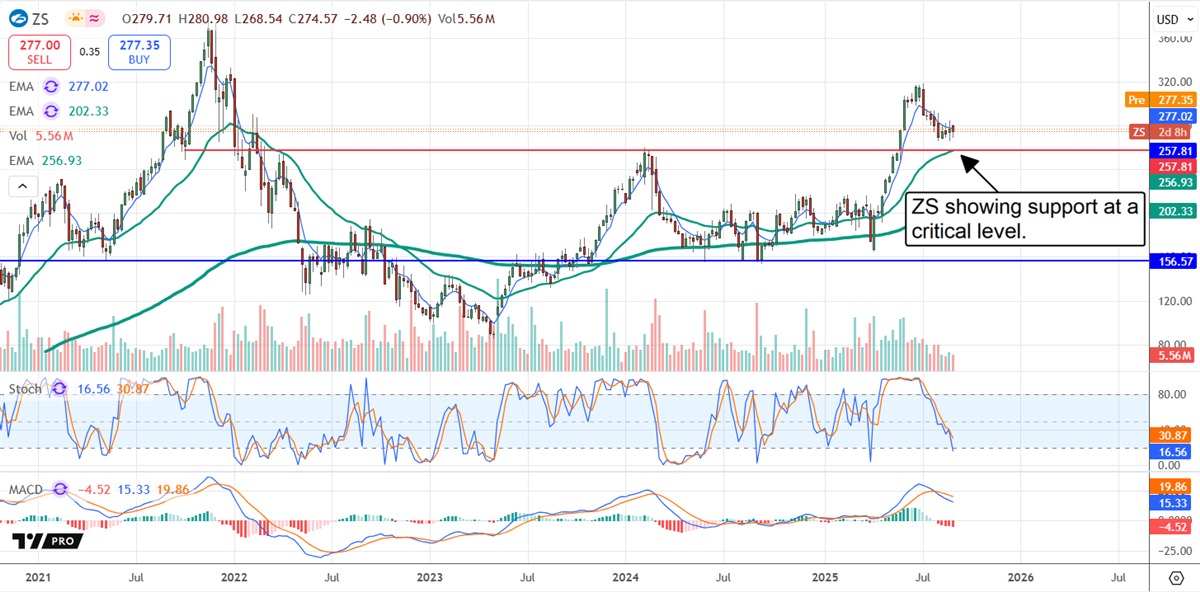Screen dimensions: 1200x592
Task: Click the pink approximate-data indicator icon
Action: (x=96, y=18)
